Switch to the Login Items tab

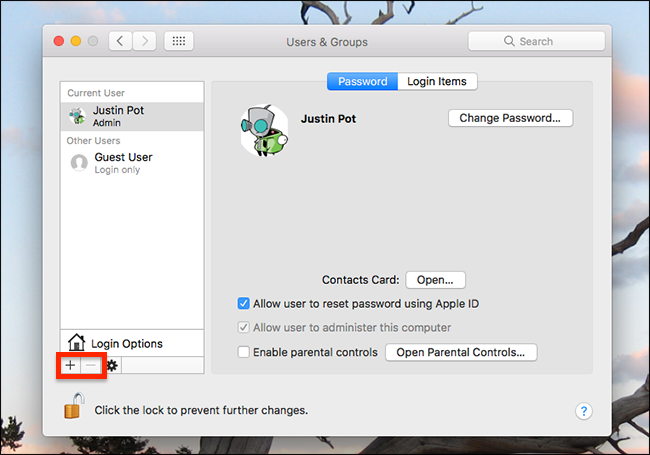[436, 81]
